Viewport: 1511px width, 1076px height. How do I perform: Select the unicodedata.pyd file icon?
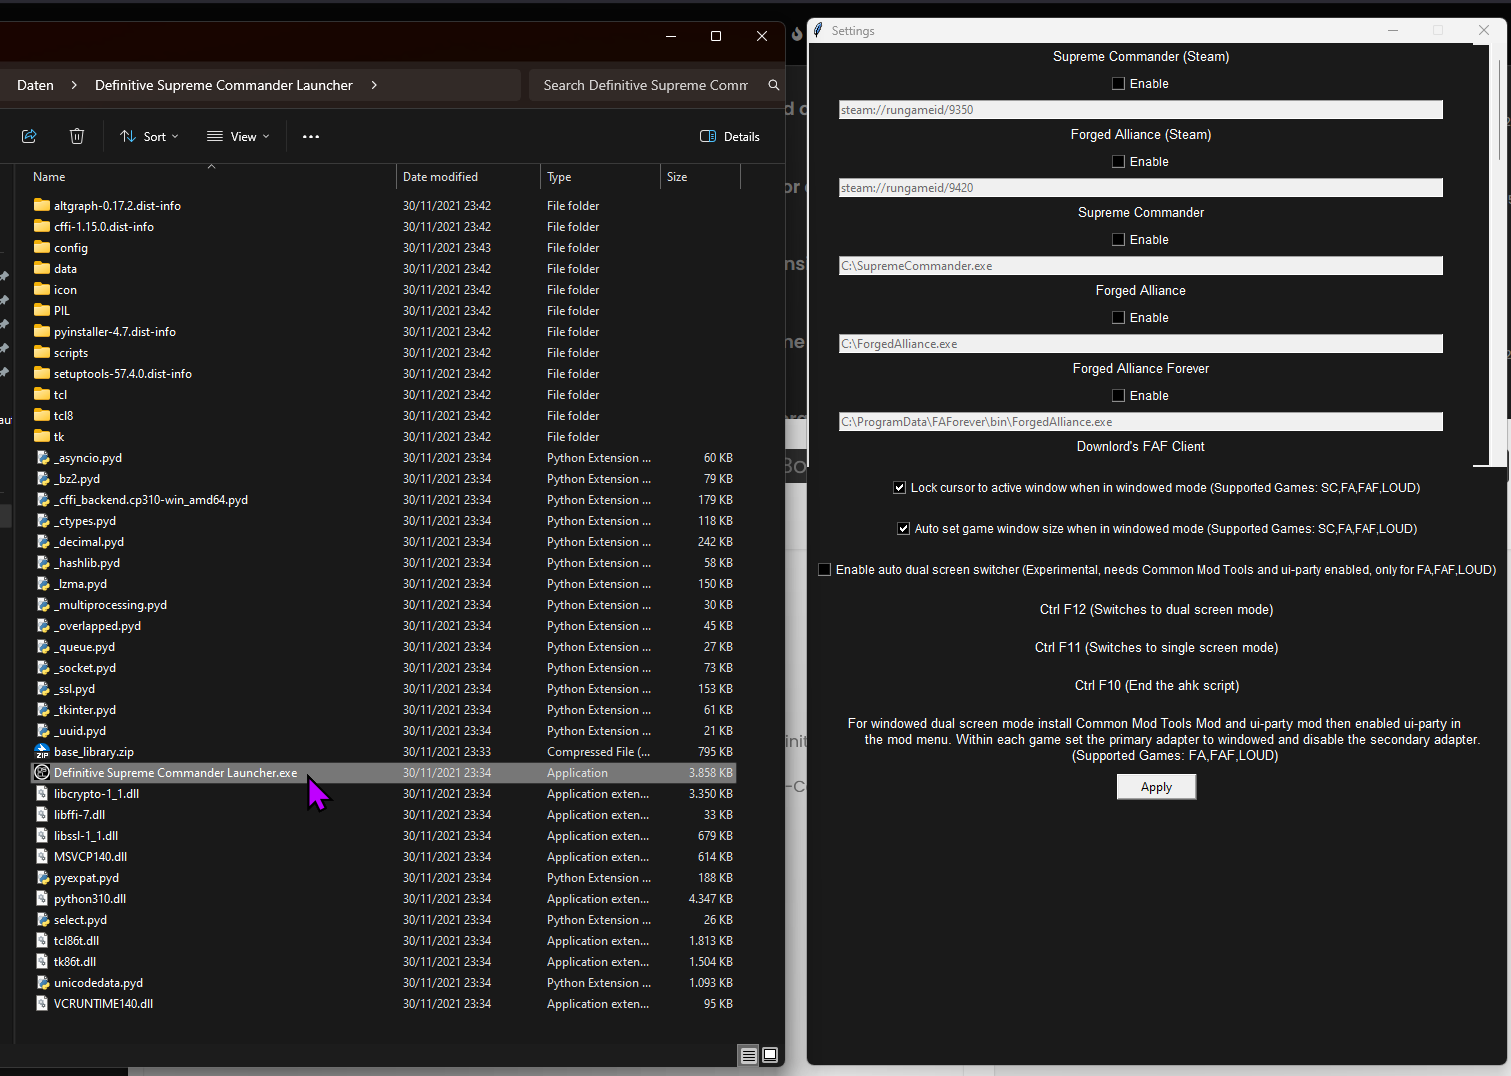[42, 982]
